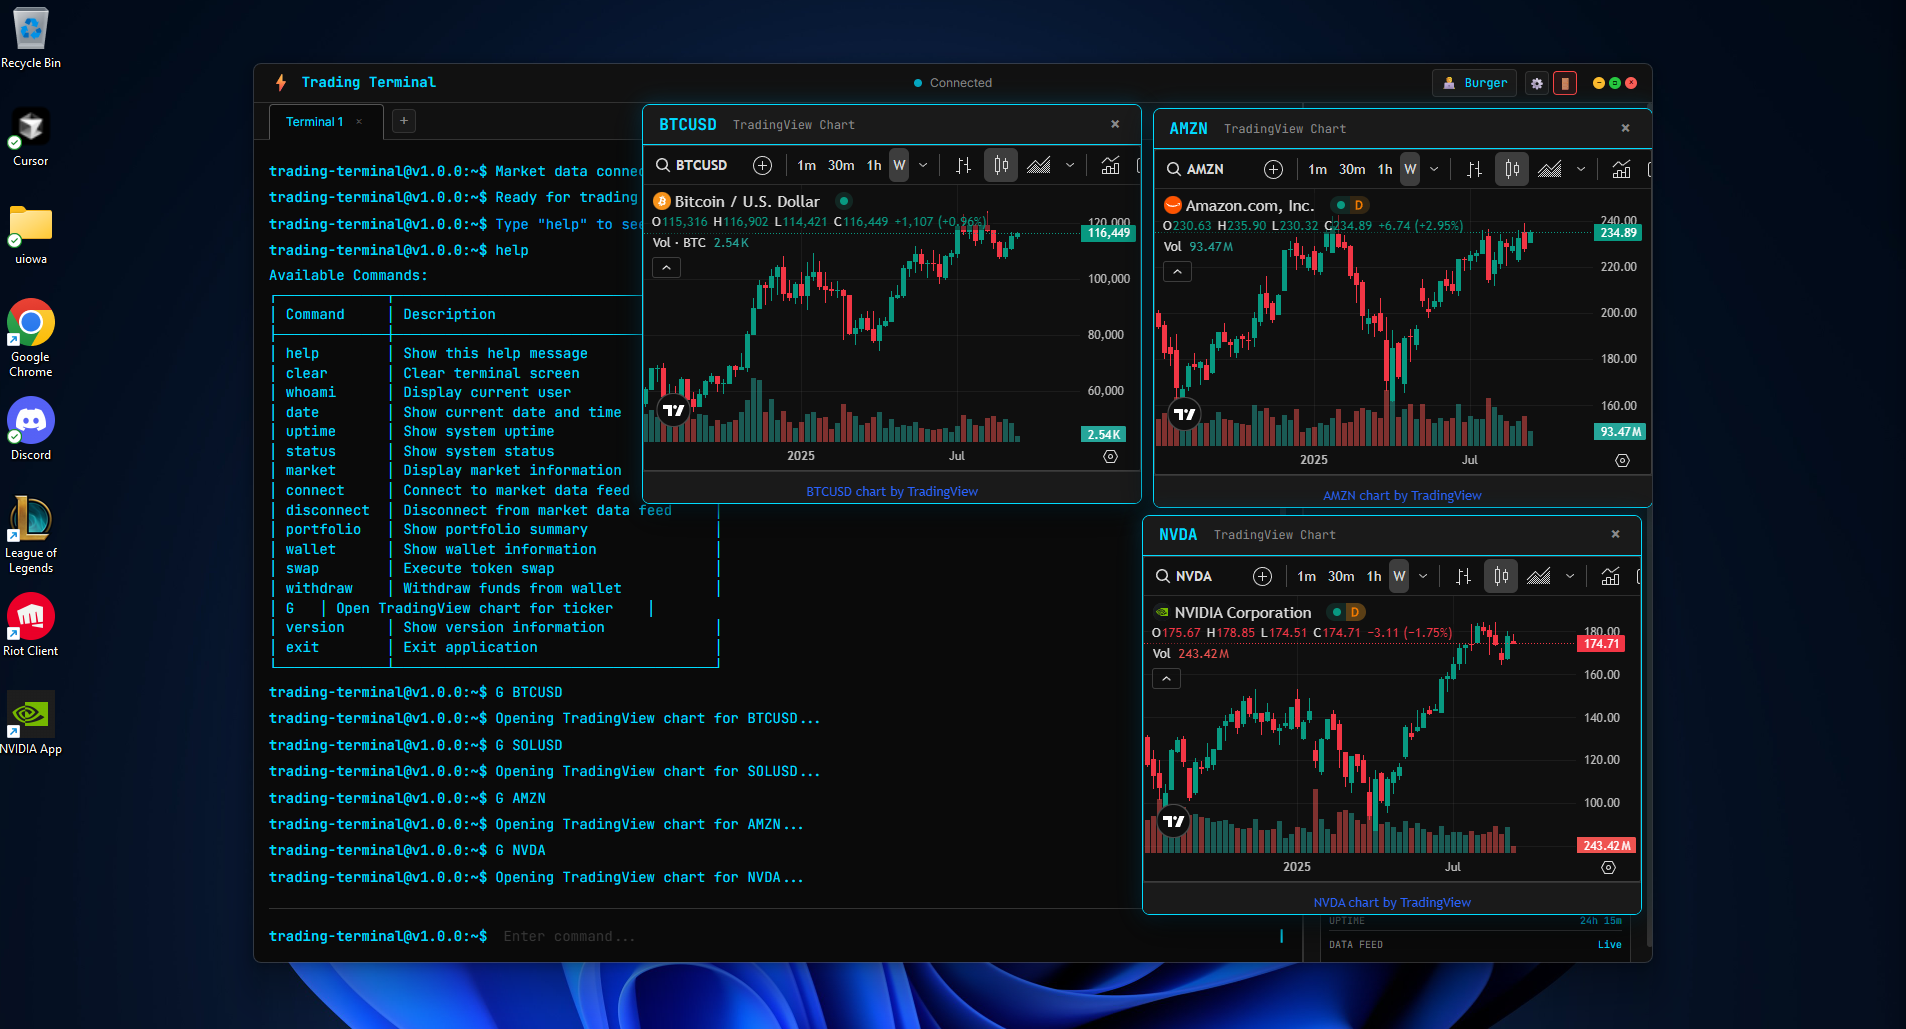Collapse legend arrow in AMZN chart
This screenshot has height=1029, width=1906.
coord(1178,272)
